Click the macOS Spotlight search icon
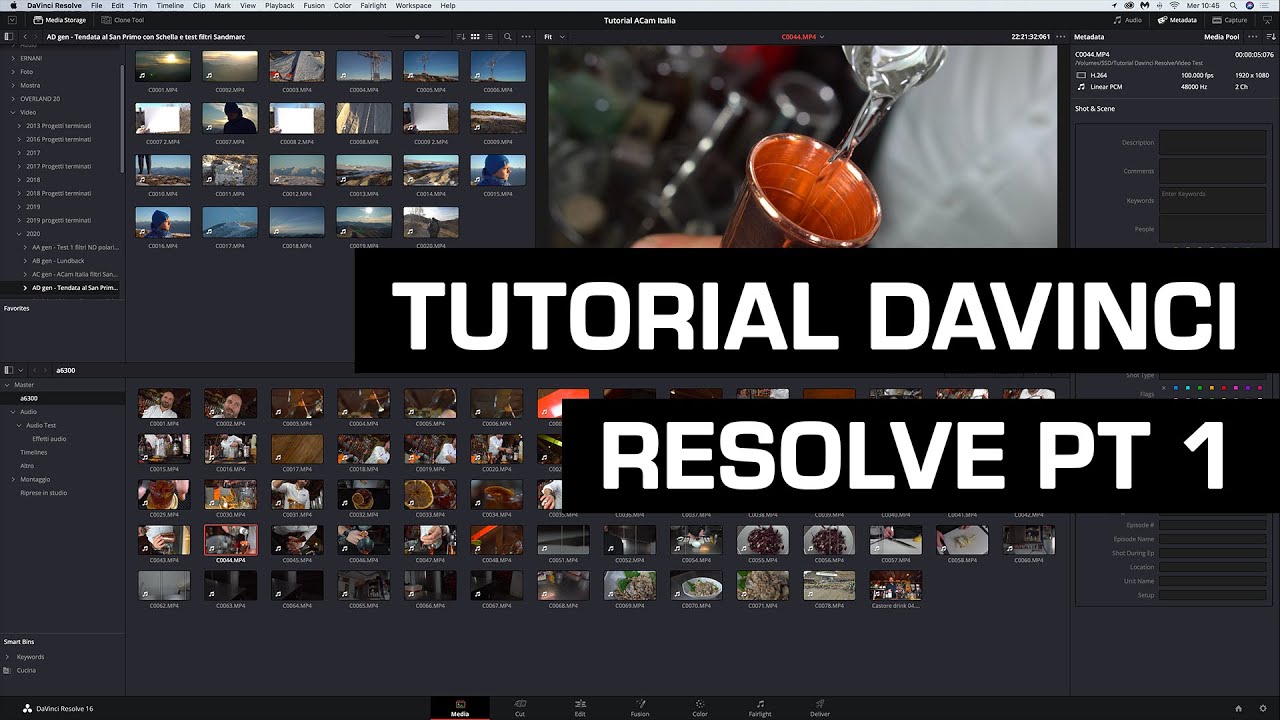 (1232, 6)
